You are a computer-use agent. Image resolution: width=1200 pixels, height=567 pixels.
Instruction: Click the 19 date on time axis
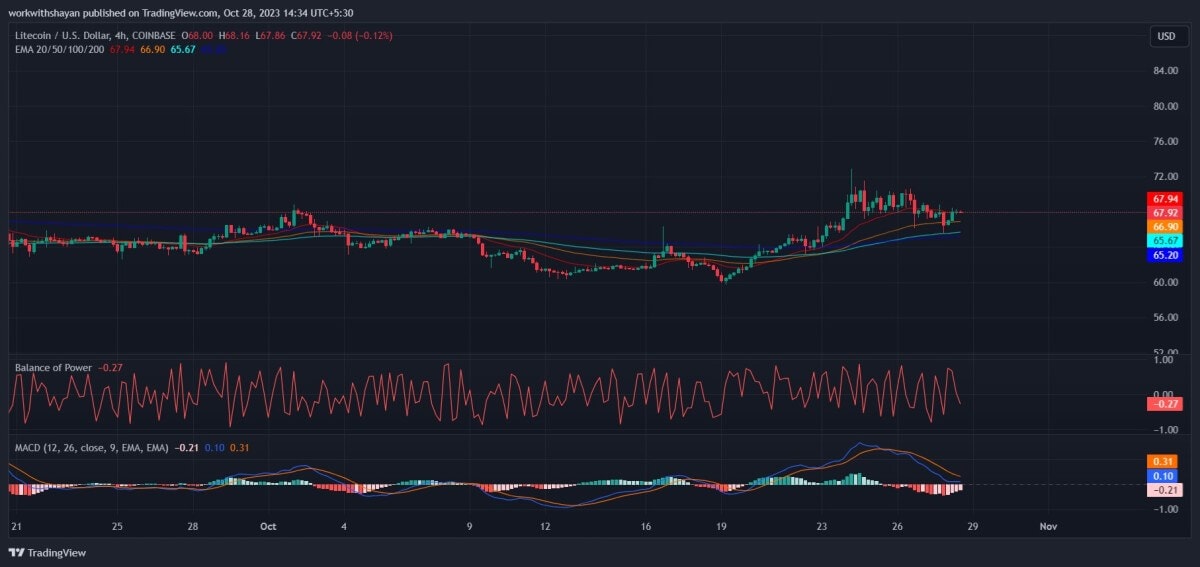click(x=721, y=526)
